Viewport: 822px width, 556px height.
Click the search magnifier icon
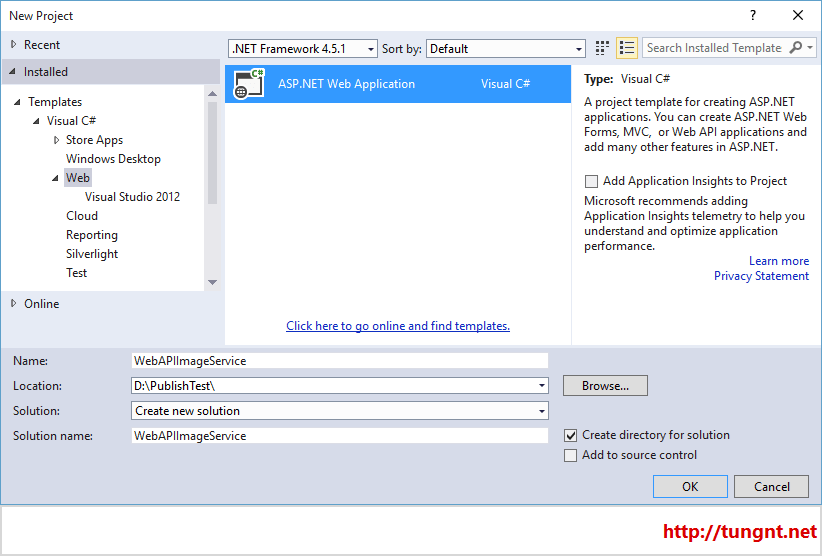[x=795, y=48]
